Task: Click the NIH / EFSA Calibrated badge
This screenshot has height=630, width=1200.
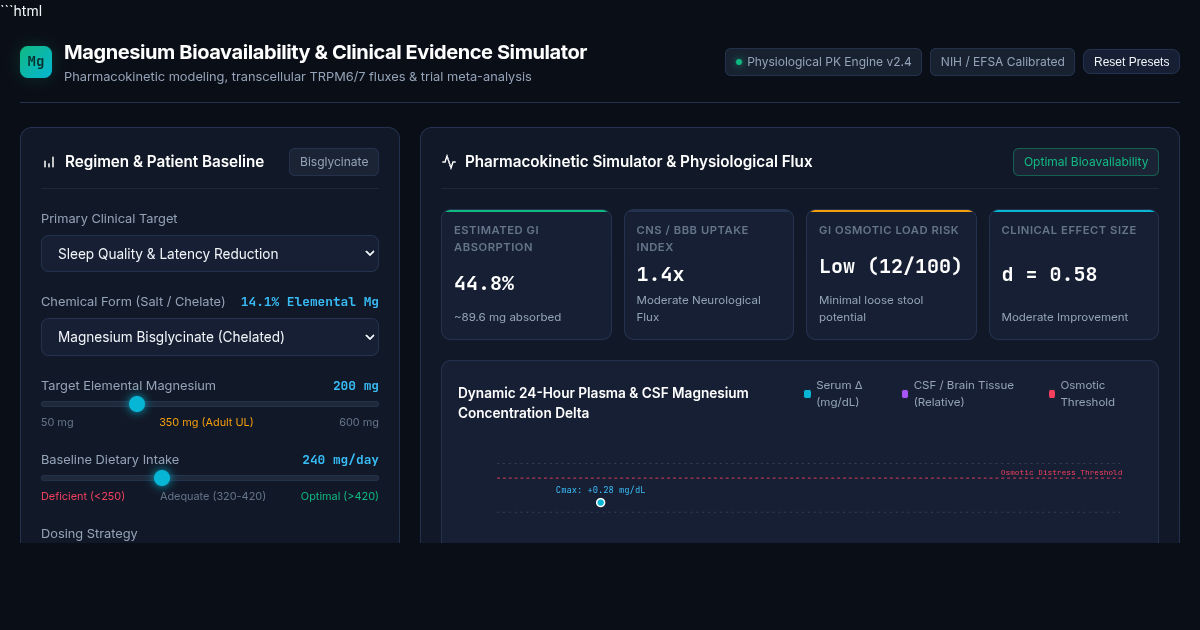Action: pyautogui.click(x=1002, y=62)
